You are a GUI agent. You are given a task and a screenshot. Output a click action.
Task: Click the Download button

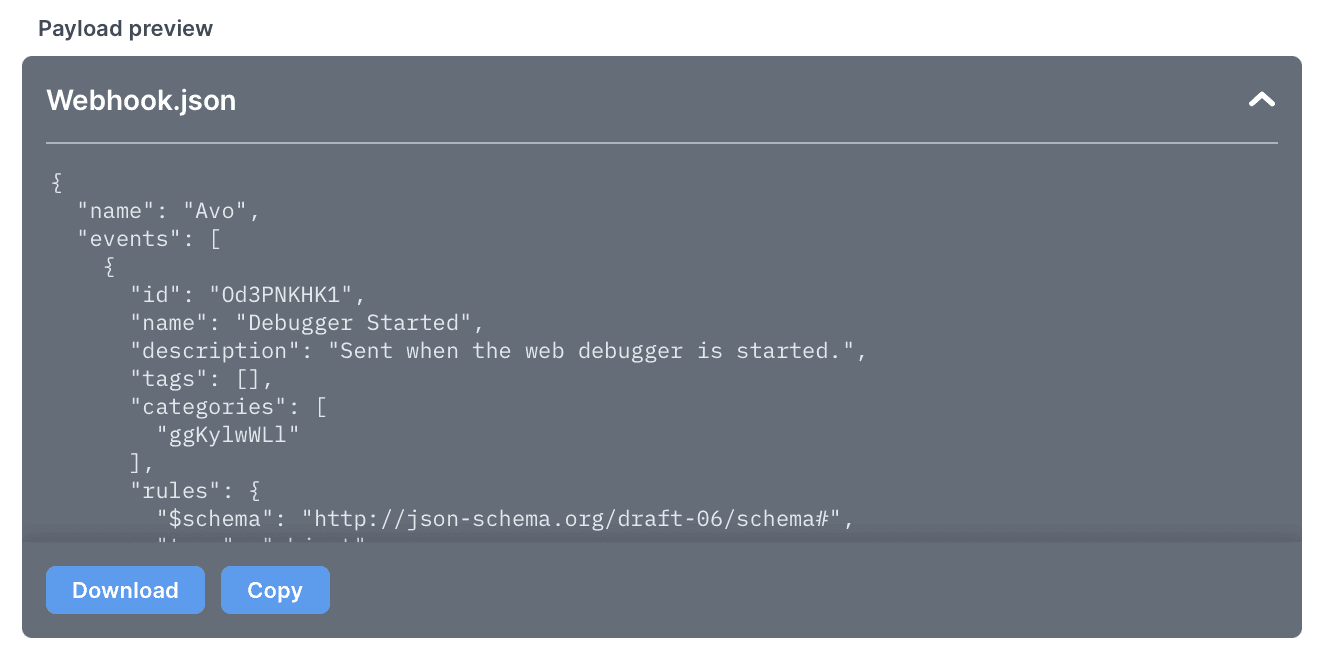pos(125,590)
